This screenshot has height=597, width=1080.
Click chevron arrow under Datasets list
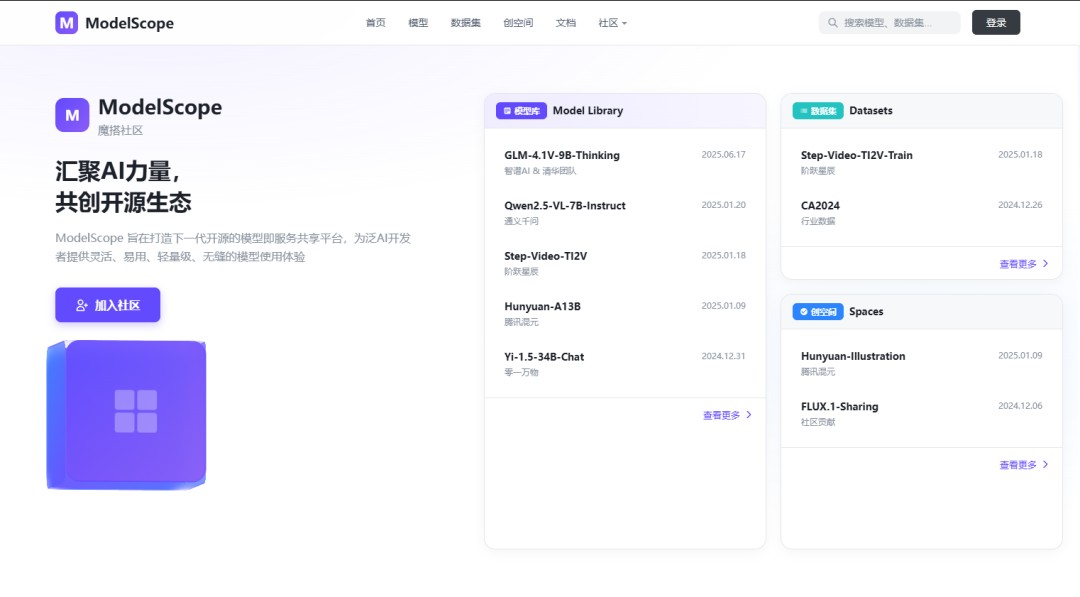point(1046,264)
